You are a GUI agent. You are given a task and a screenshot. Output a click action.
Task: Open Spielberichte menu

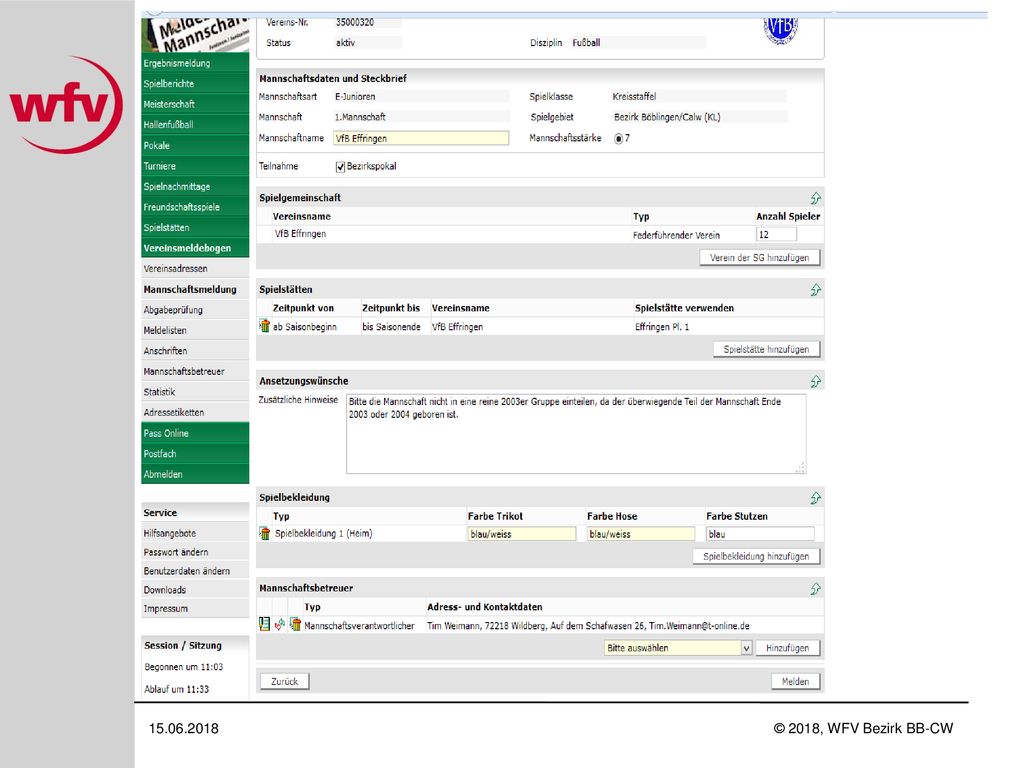pos(195,84)
